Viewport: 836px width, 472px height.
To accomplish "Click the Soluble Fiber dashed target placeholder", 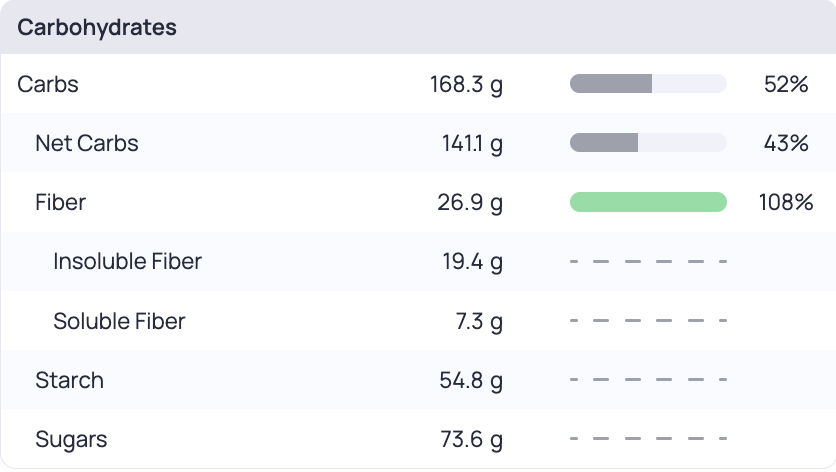I will [648, 321].
